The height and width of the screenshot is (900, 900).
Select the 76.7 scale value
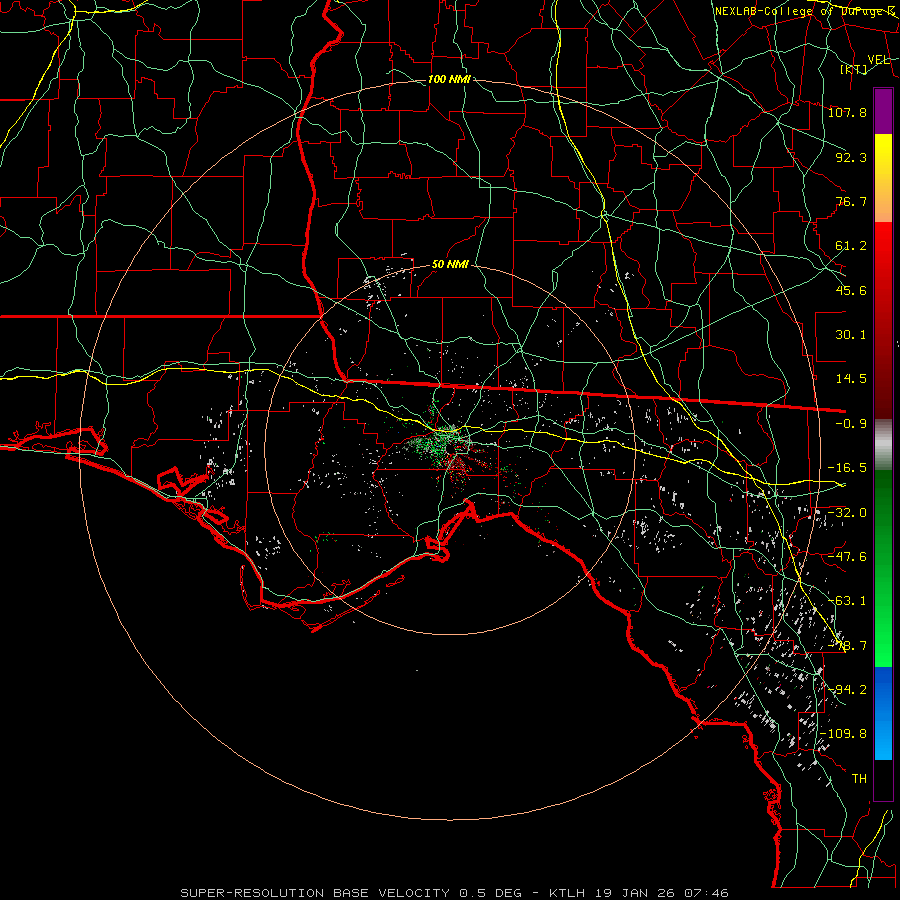pyautogui.click(x=851, y=201)
